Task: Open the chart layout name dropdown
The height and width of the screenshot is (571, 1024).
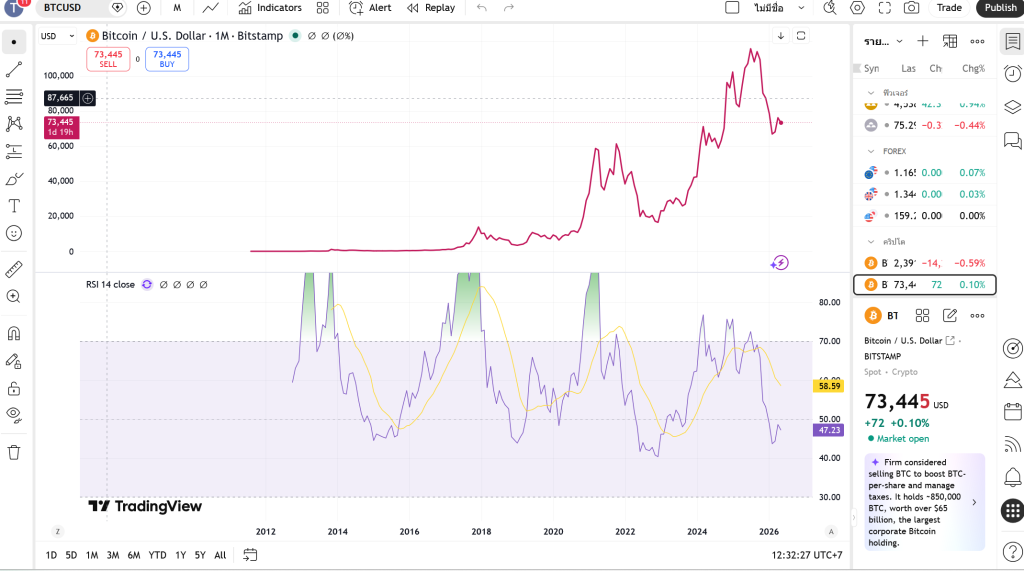Action: point(801,8)
